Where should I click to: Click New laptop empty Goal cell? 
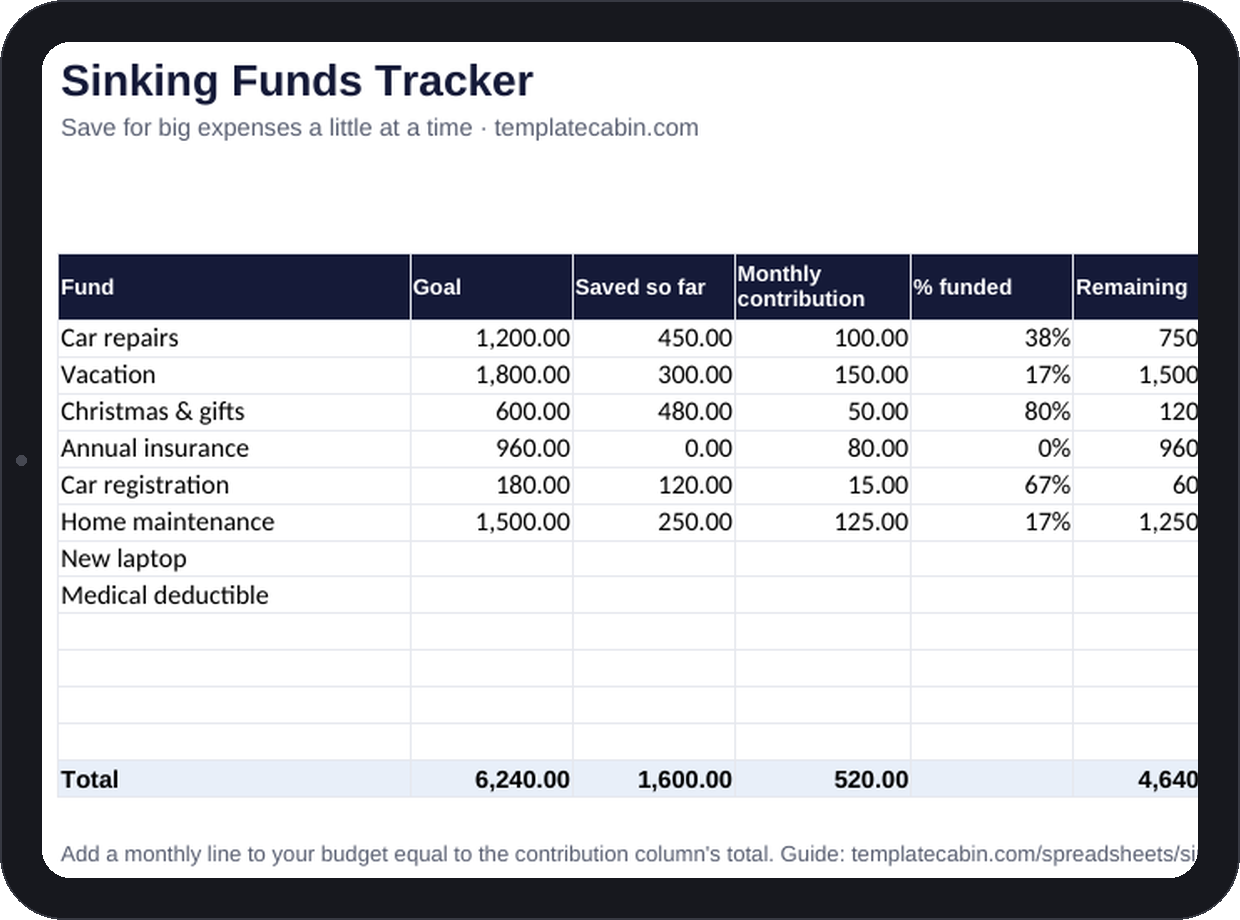tap(492, 559)
